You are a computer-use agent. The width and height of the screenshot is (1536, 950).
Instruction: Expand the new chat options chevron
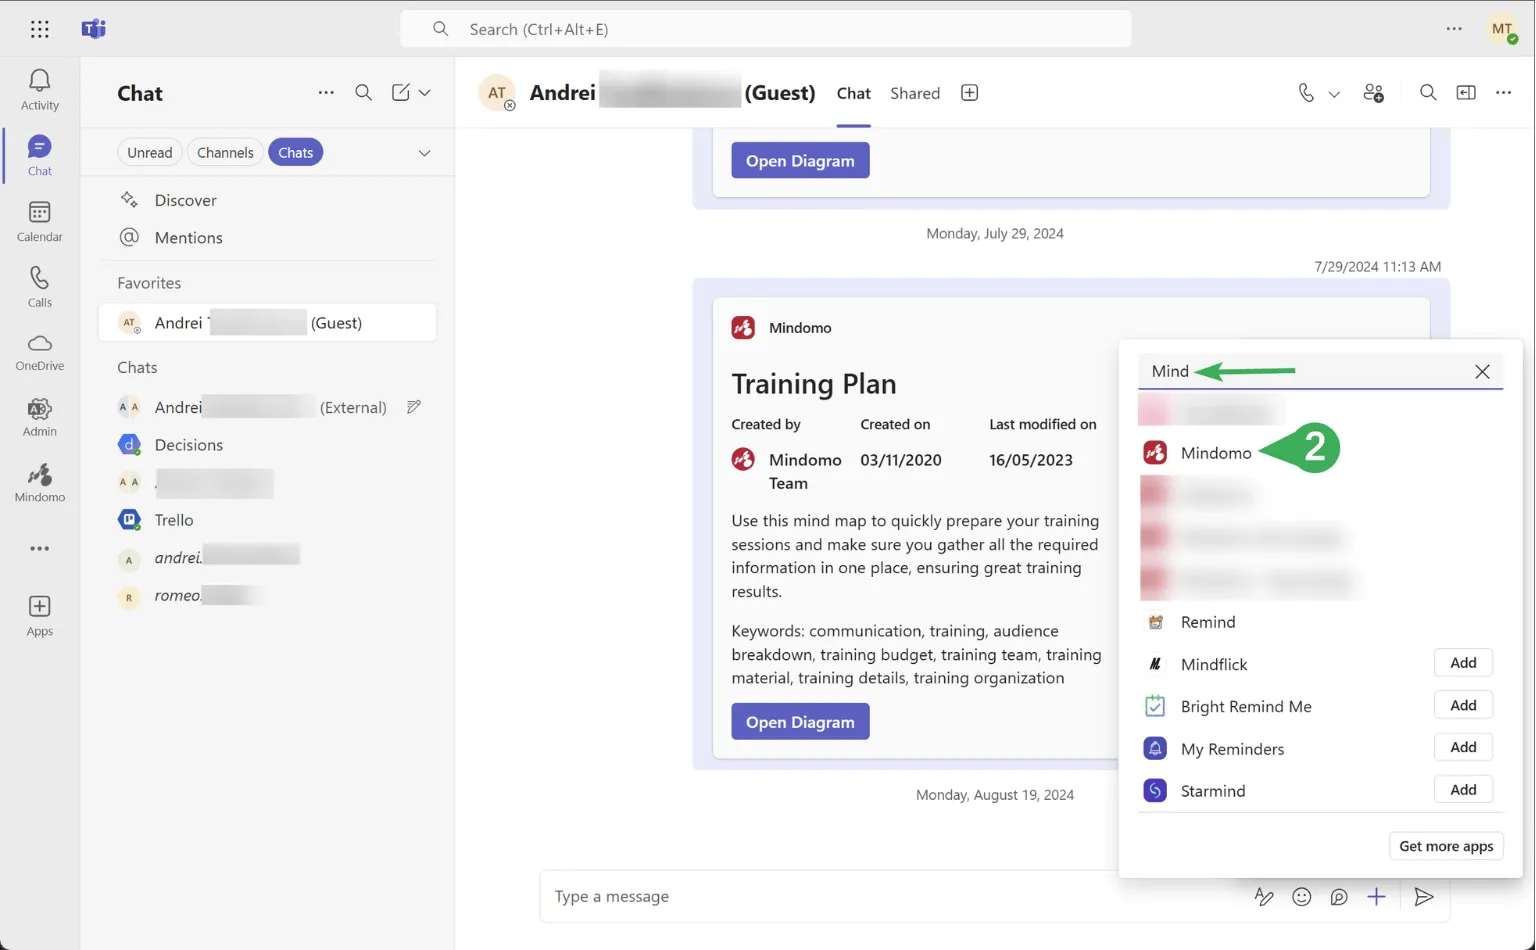(425, 93)
